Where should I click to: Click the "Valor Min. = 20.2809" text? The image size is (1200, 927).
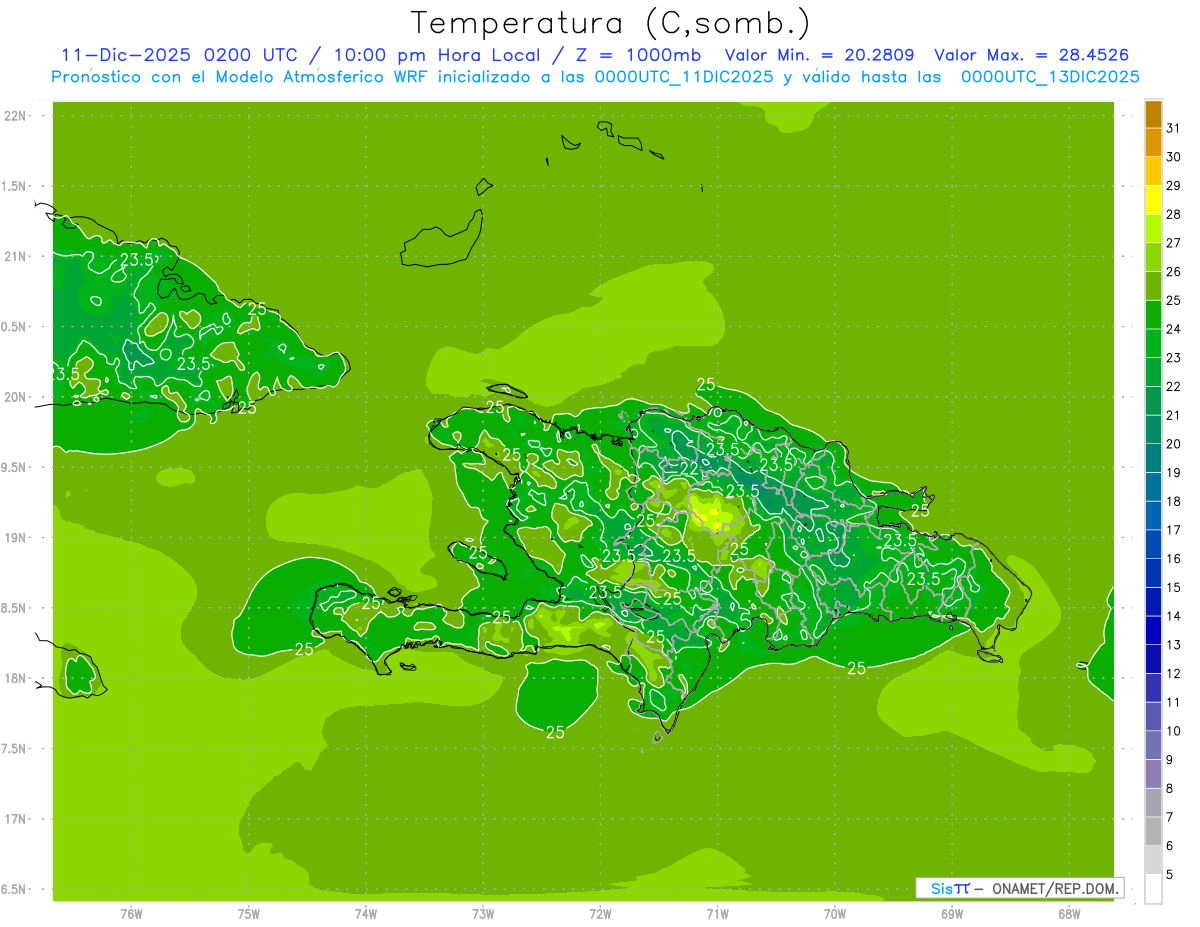(x=819, y=56)
